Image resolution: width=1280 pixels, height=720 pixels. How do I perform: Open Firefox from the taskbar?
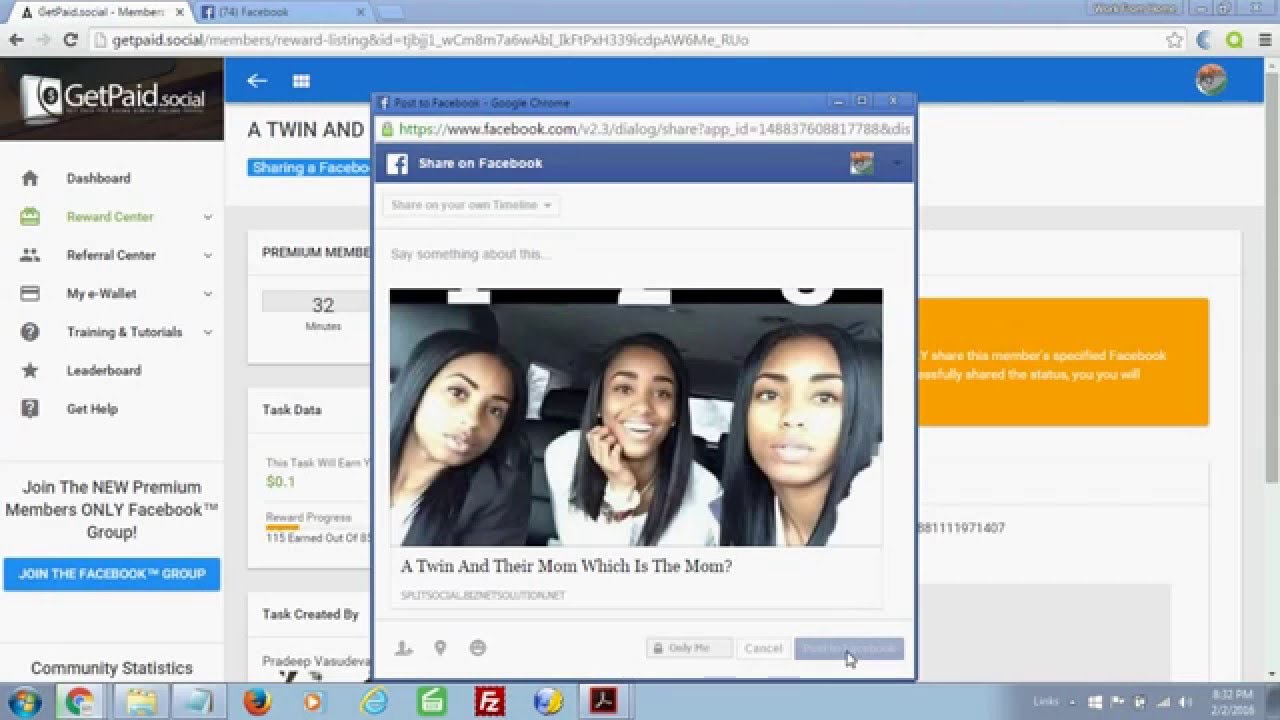tap(257, 701)
